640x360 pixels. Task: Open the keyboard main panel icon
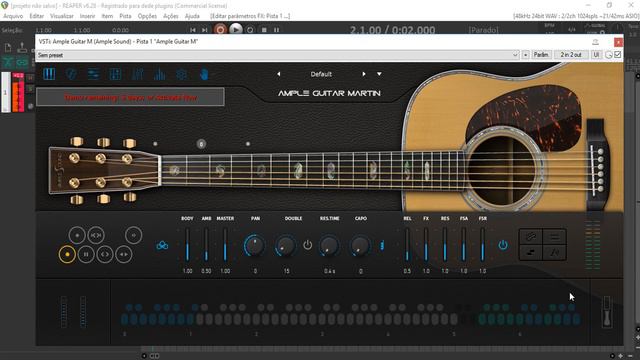pyautogui.click(x=49, y=74)
